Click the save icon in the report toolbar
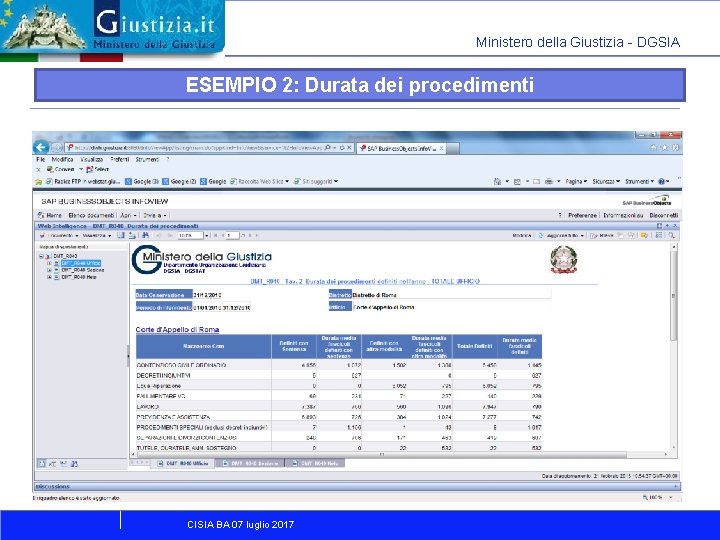 pyautogui.click(x=121, y=236)
